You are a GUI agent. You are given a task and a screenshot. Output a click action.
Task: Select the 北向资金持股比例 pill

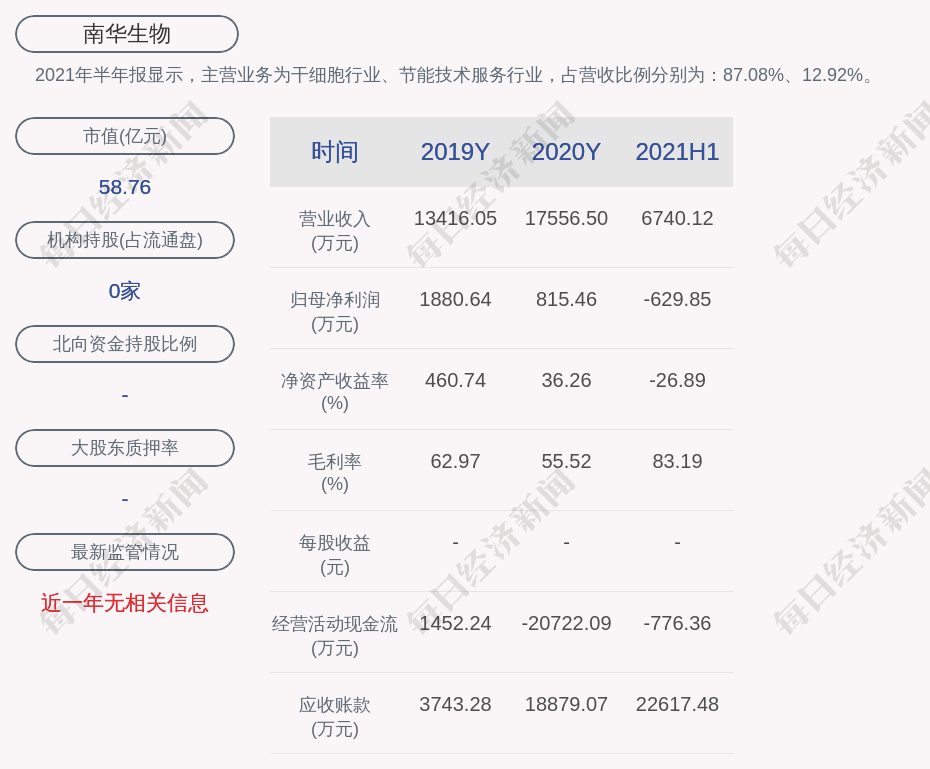(125, 344)
